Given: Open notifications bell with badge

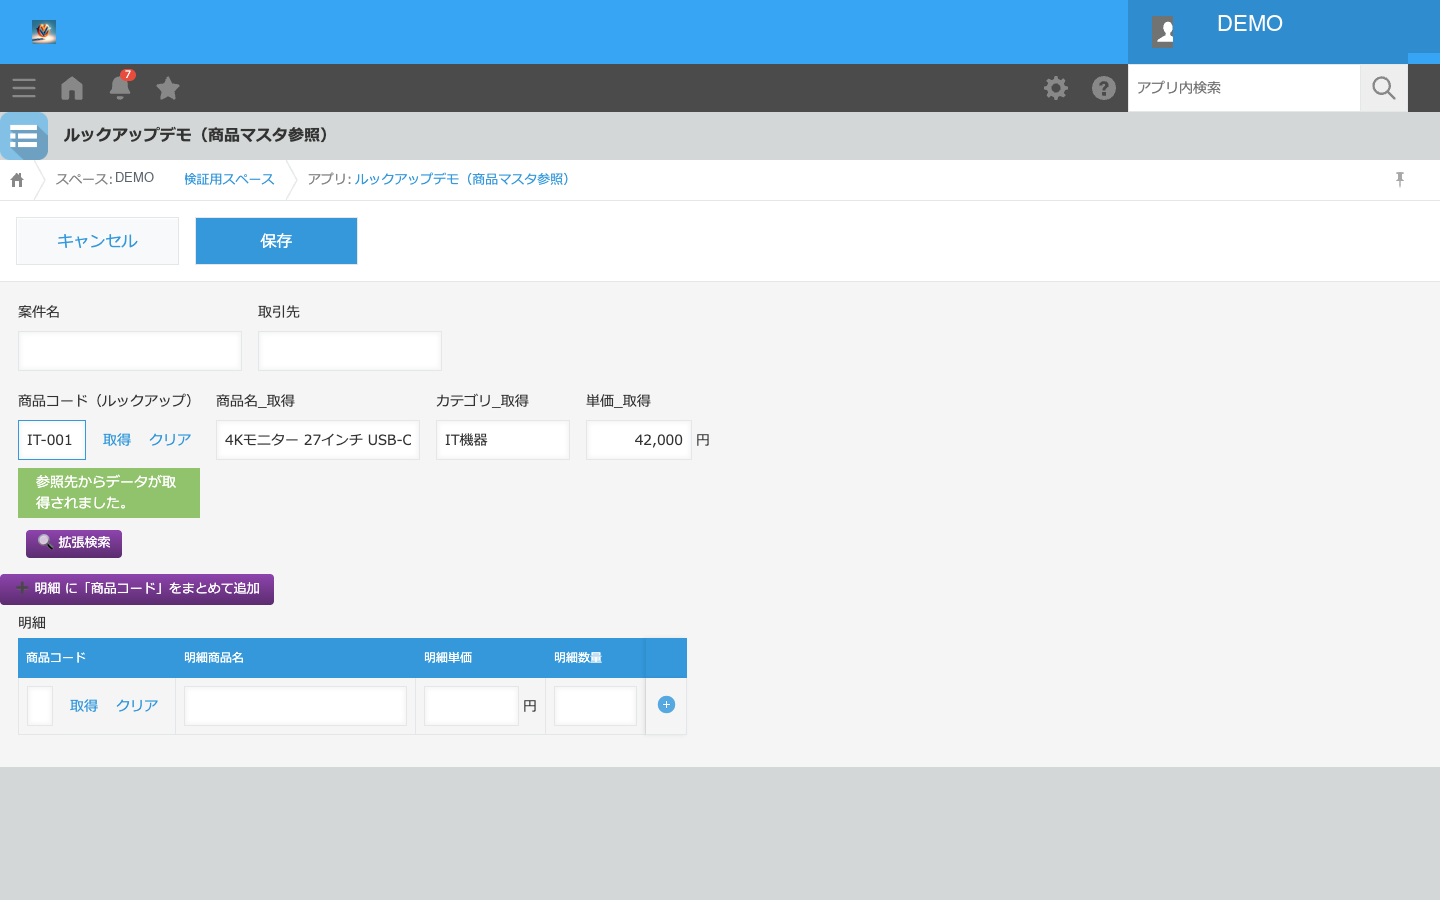Looking at the screenshot, I should pyautogui.click(x=120, y=86).
